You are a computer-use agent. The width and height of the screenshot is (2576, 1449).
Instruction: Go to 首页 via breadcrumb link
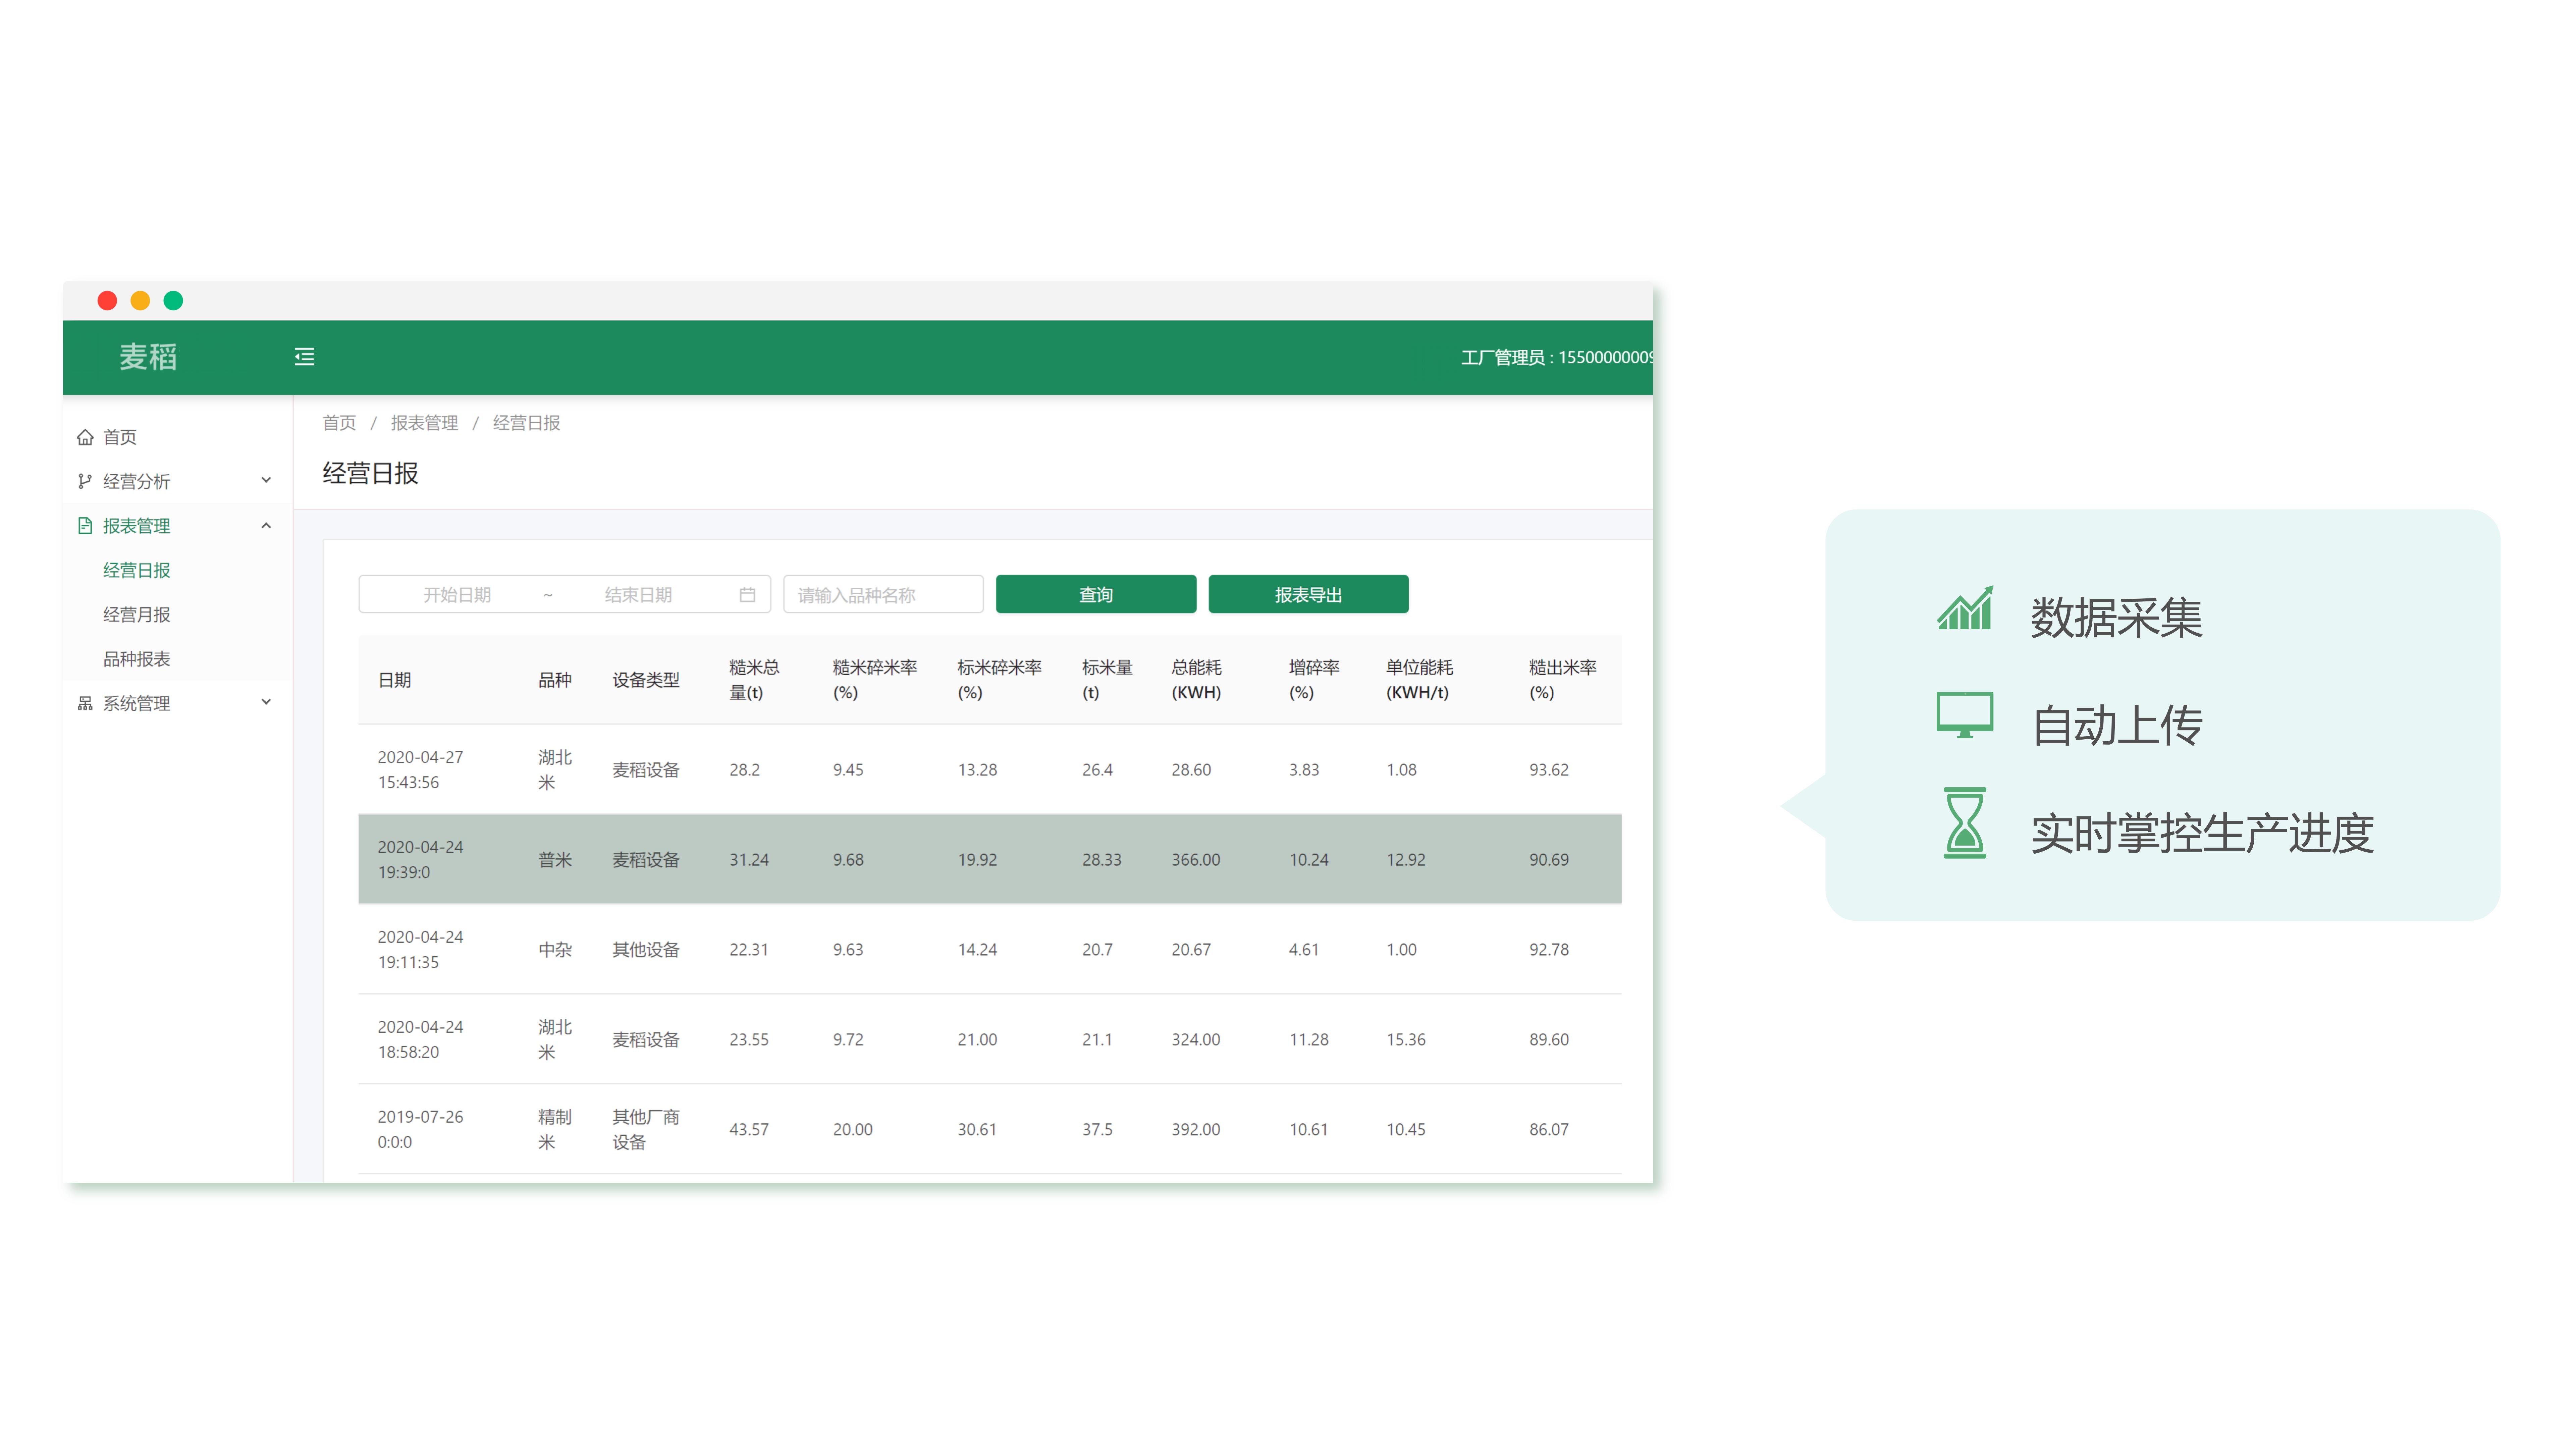coord(339,423)
